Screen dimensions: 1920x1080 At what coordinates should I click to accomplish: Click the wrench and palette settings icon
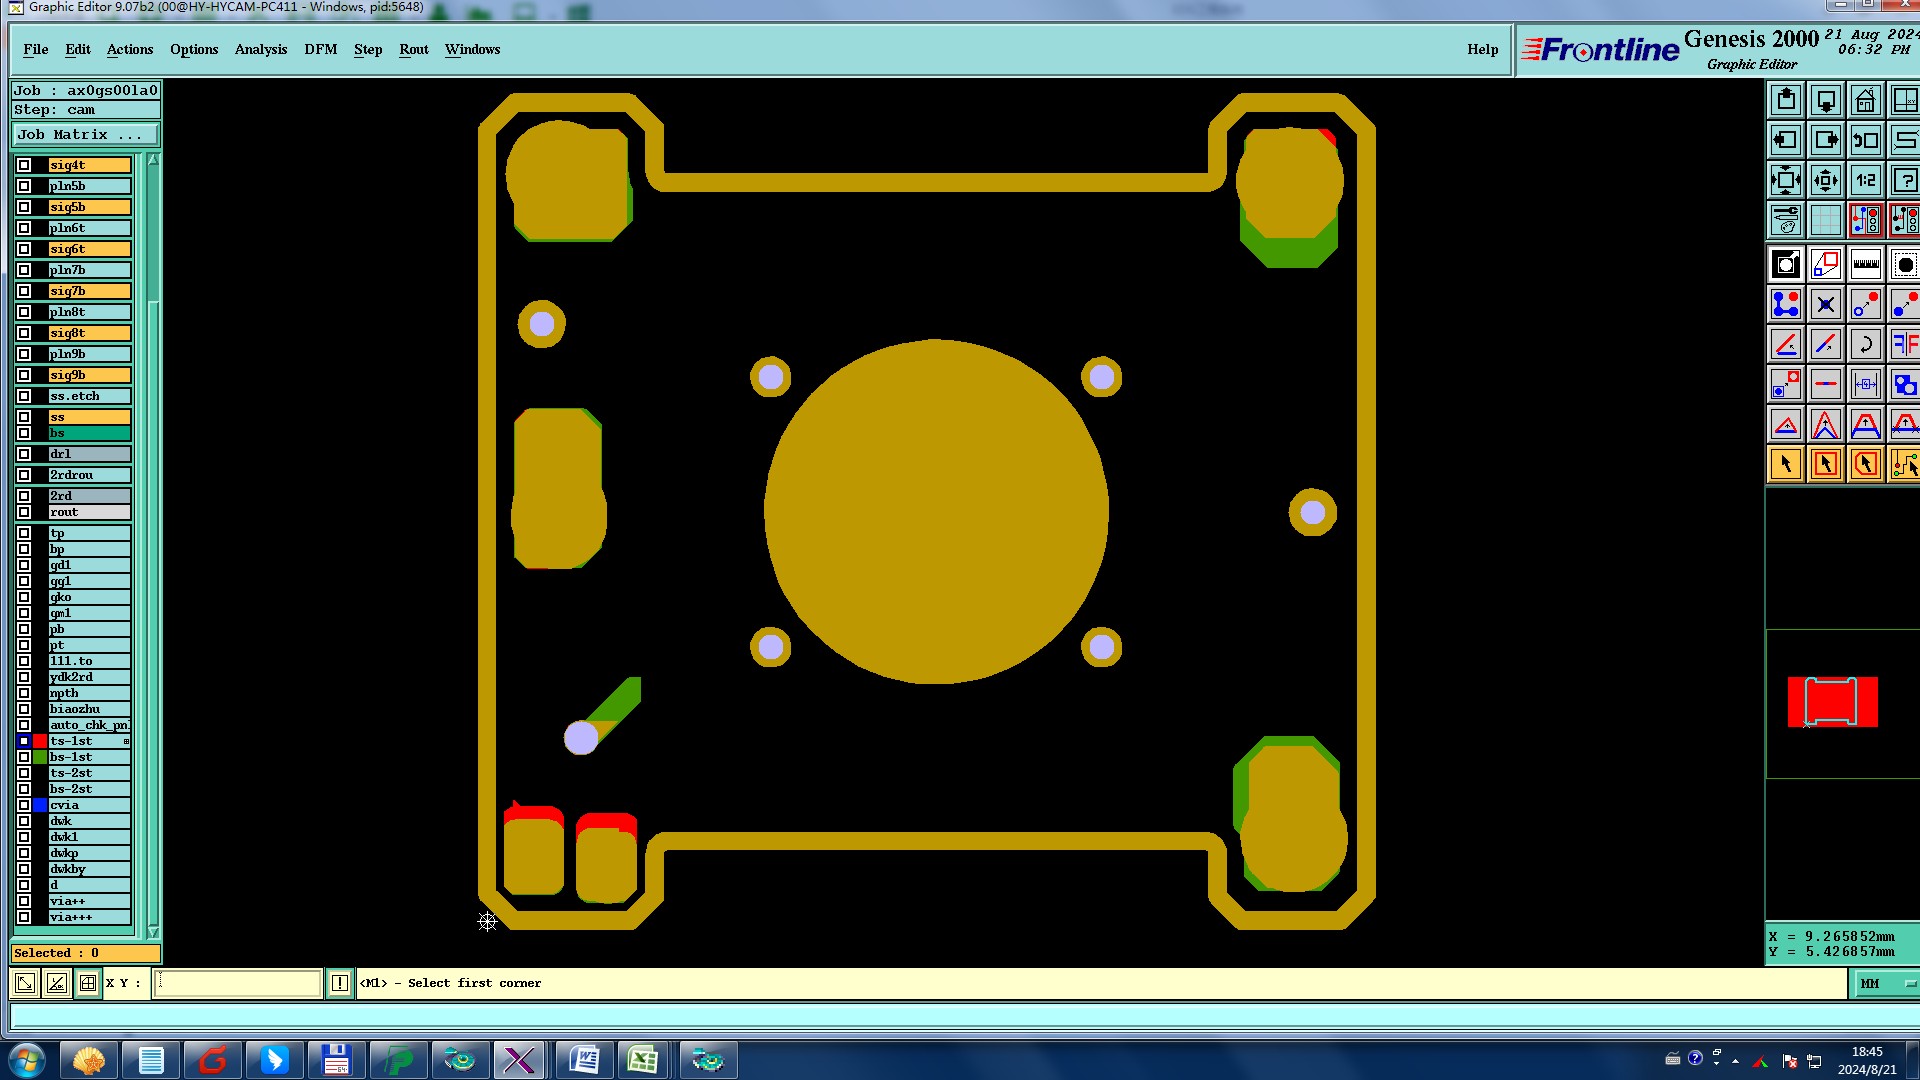[x=1785, y=220]
